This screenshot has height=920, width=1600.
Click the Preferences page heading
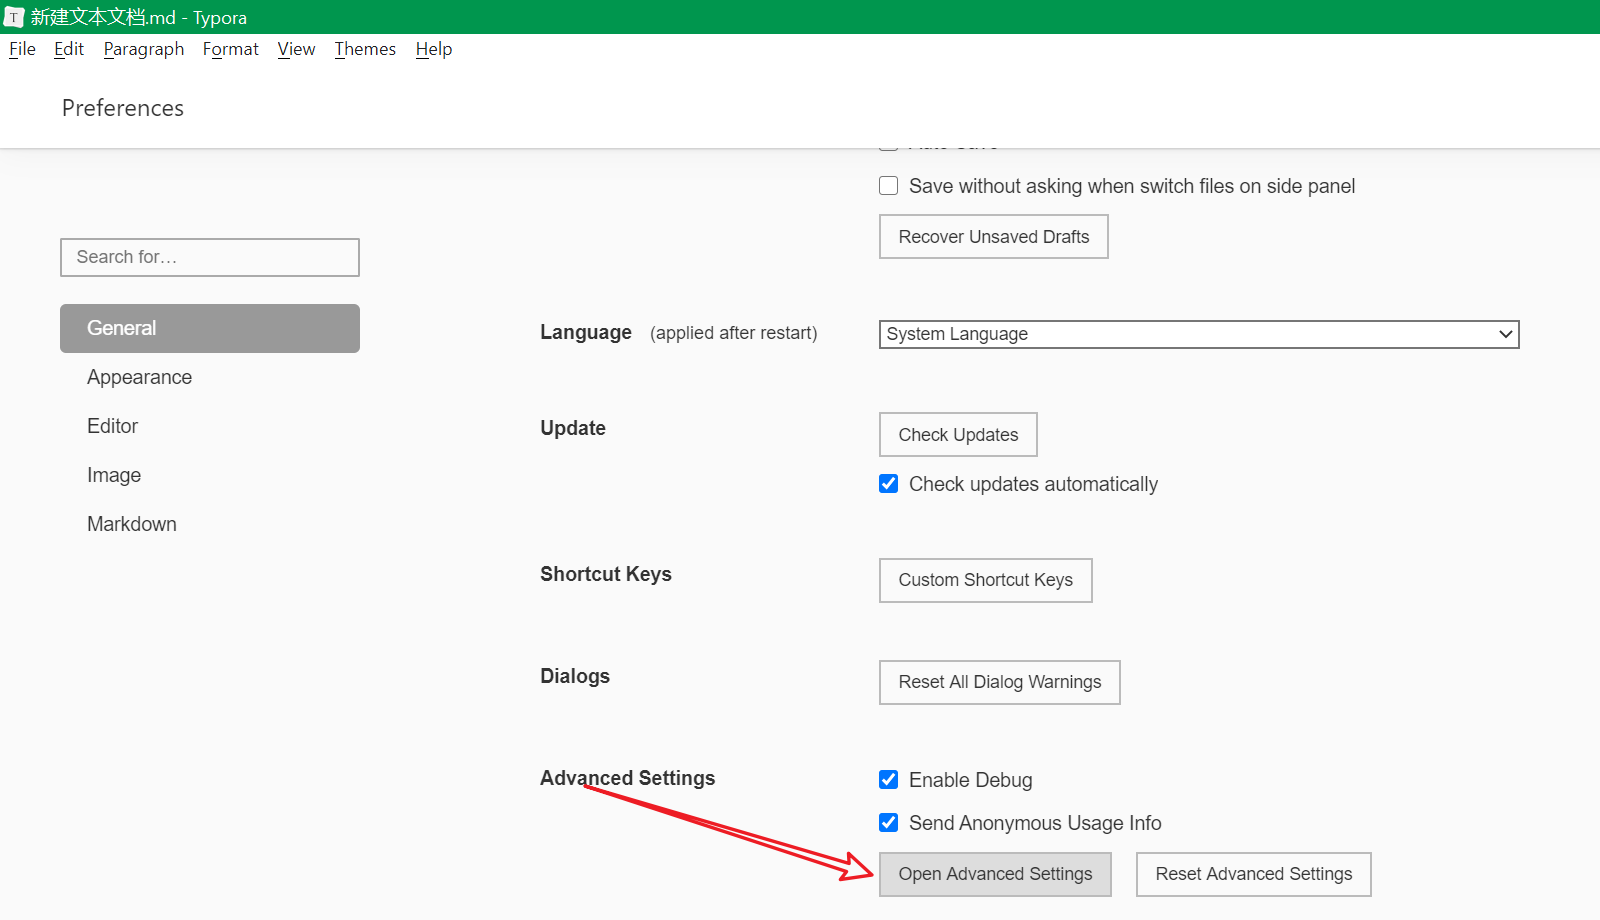click(123, 108)
